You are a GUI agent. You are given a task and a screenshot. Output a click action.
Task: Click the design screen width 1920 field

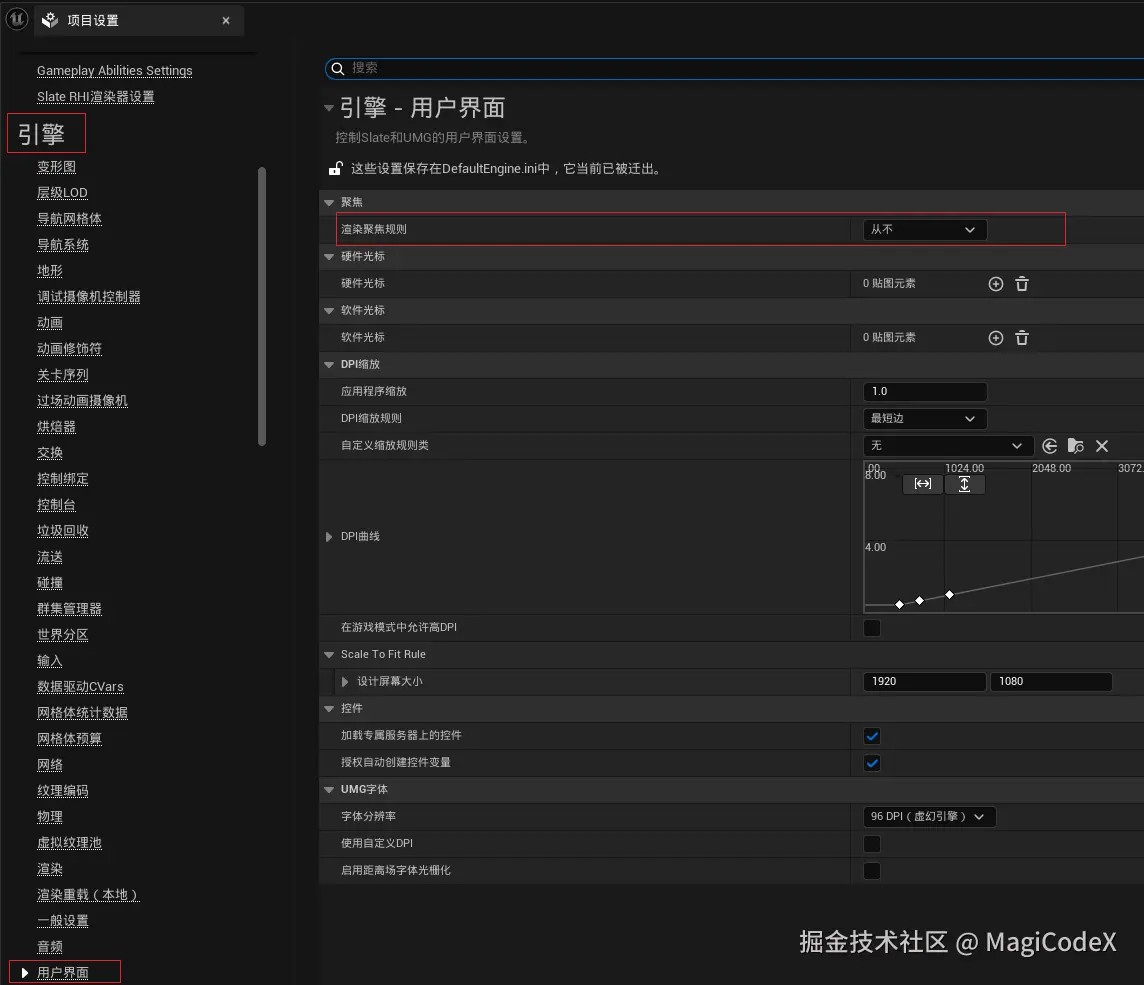coord(924,681)
